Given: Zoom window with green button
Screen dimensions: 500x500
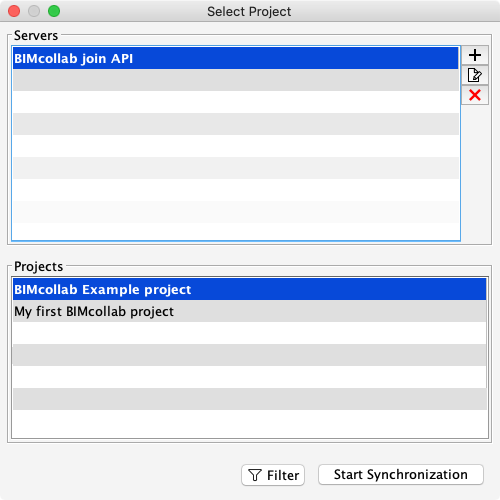Looking at the screenshot, I should pos(54,11).
